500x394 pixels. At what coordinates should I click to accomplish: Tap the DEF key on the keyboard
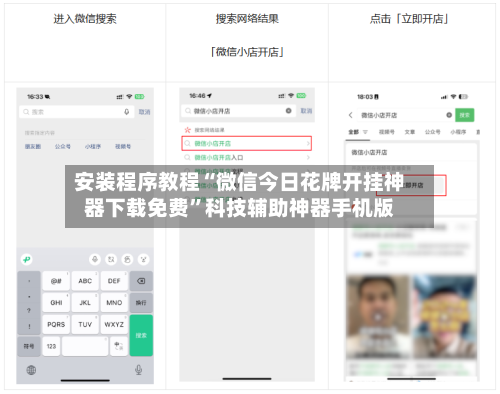click(114, 281)
